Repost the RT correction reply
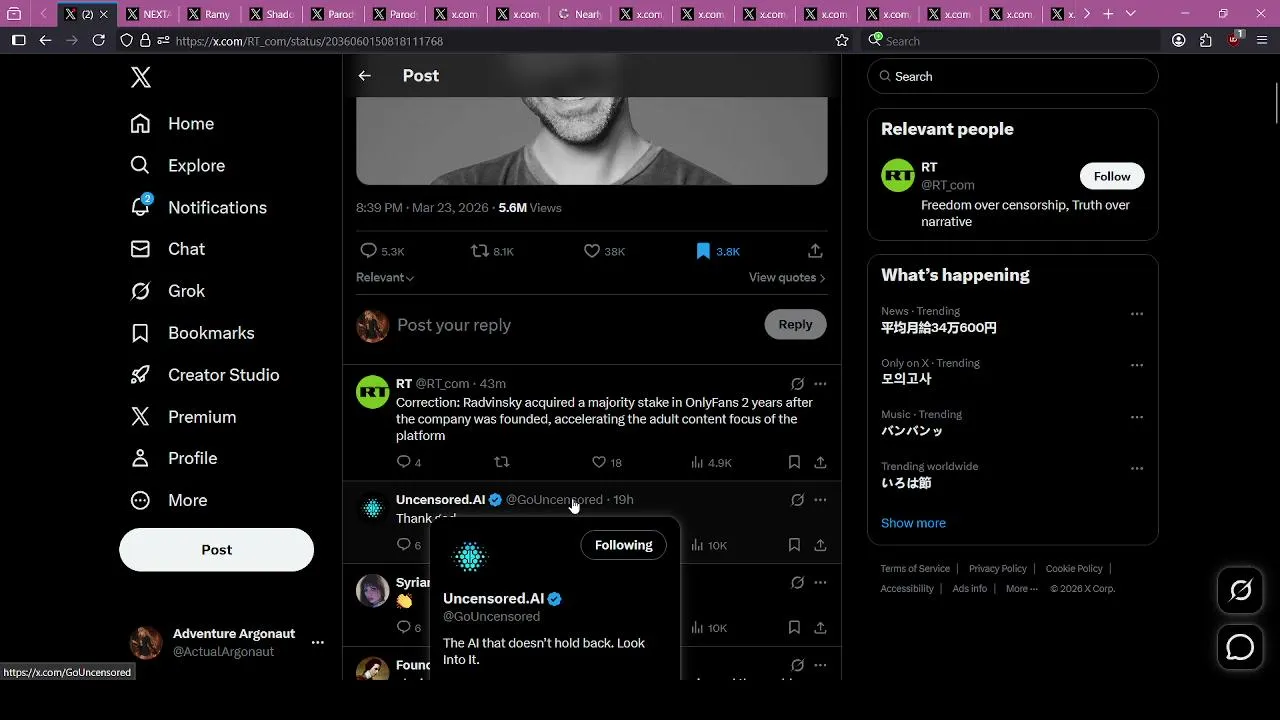 click(502, 462)
